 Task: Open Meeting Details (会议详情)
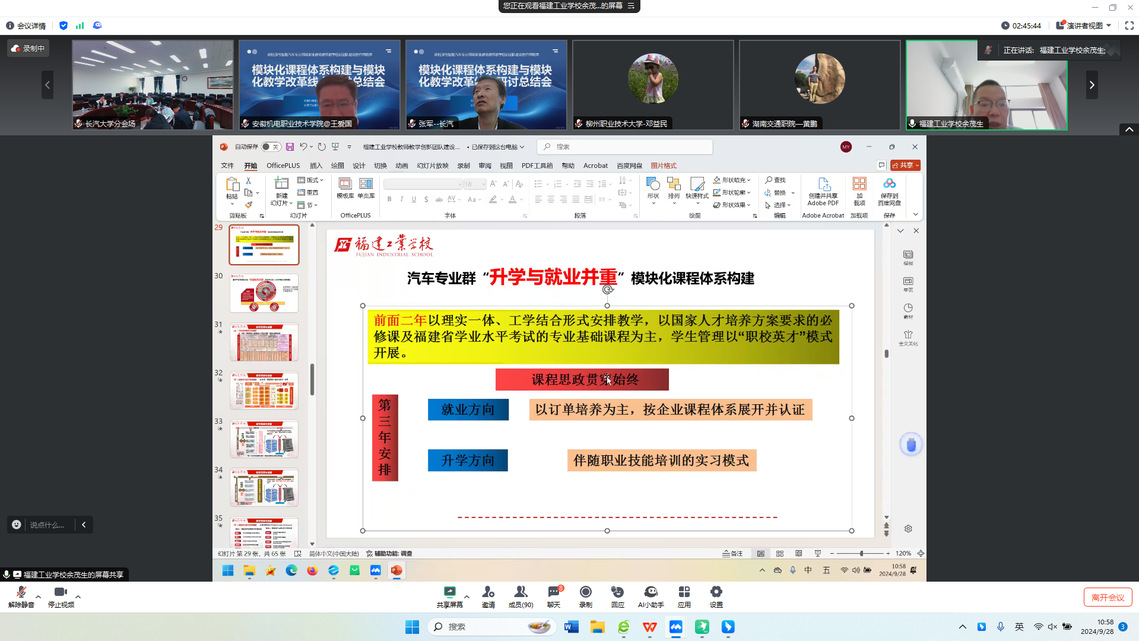coord(26,26)
